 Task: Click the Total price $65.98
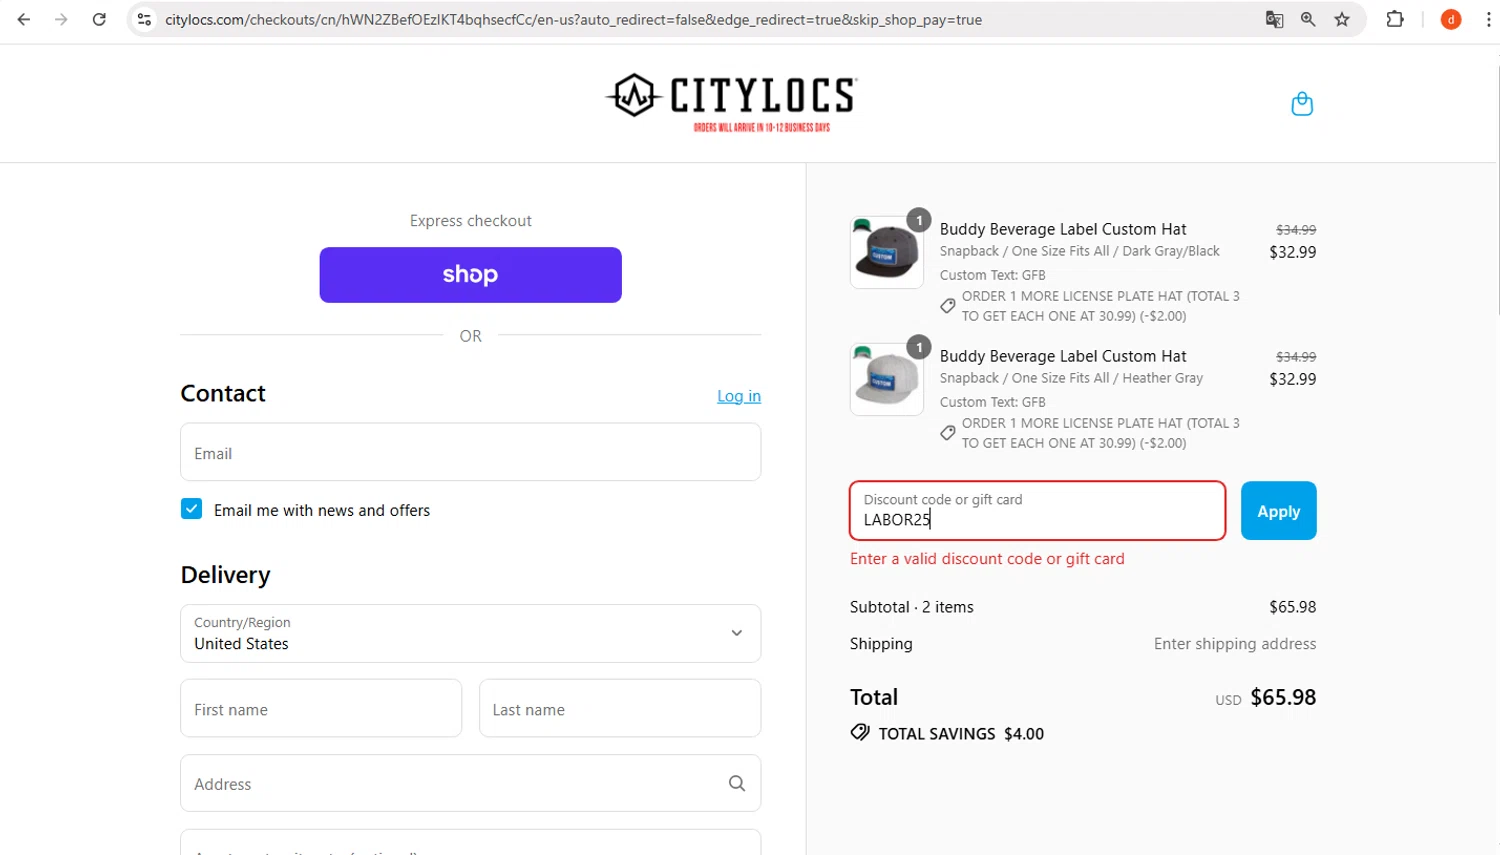point(1283,697)
